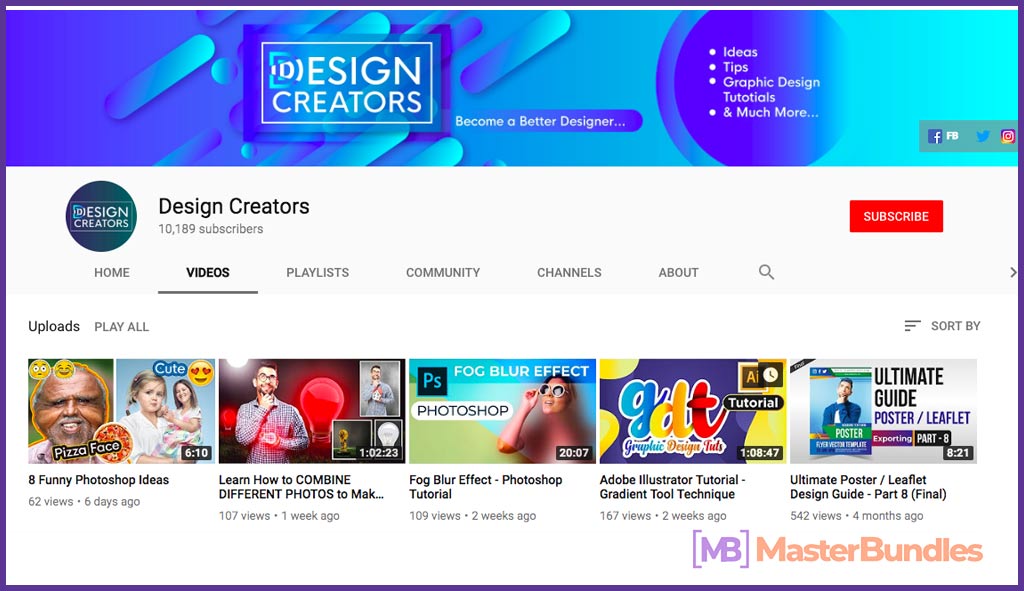Select the Videos tab
The width and height of the screenshot is (1024, 591).
point(208,272)
